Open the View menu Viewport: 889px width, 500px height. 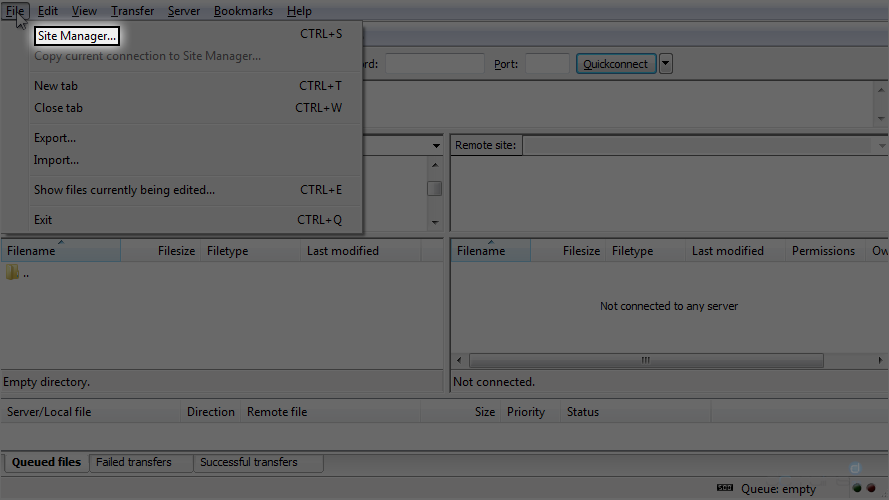tap(84, 11)
